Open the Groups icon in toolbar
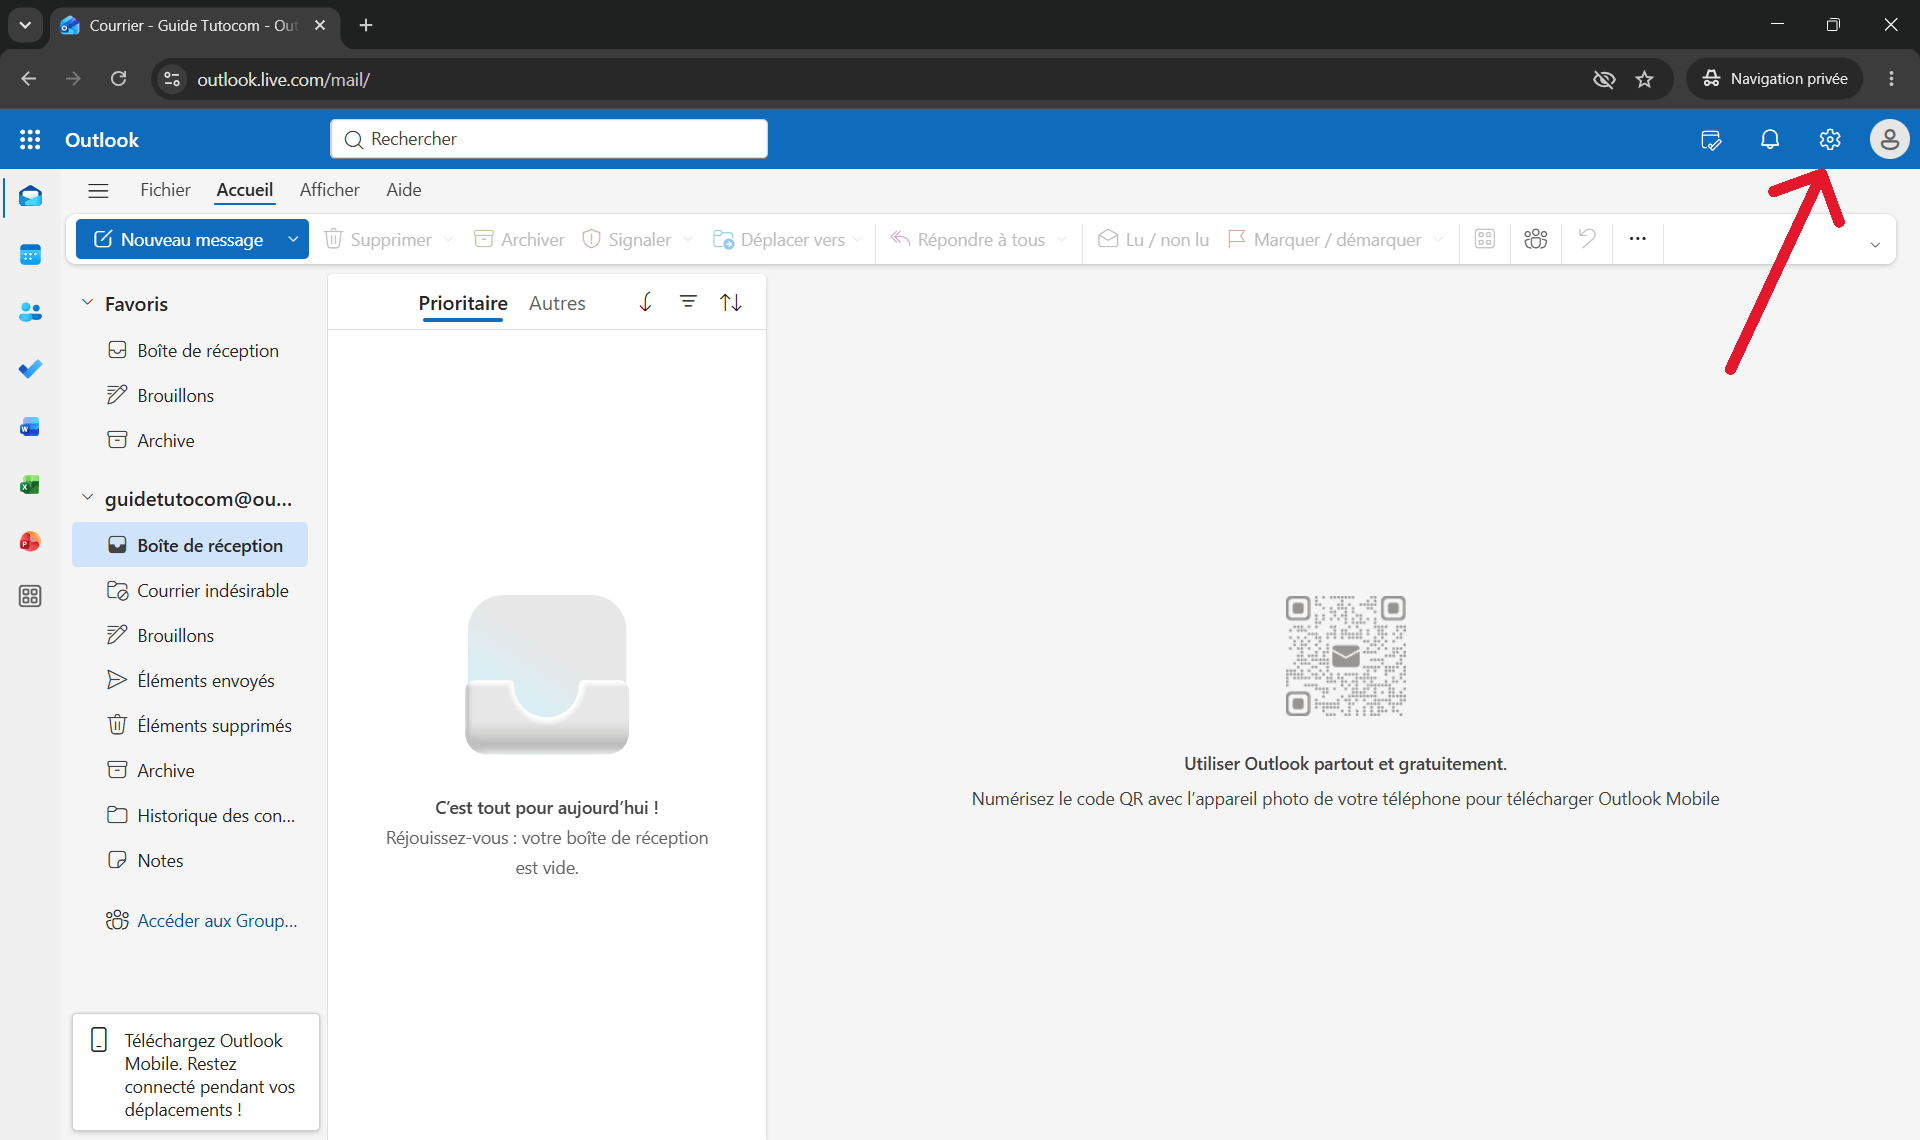Screen dimensions: 1920x1140 click(x=1536, y=239)
